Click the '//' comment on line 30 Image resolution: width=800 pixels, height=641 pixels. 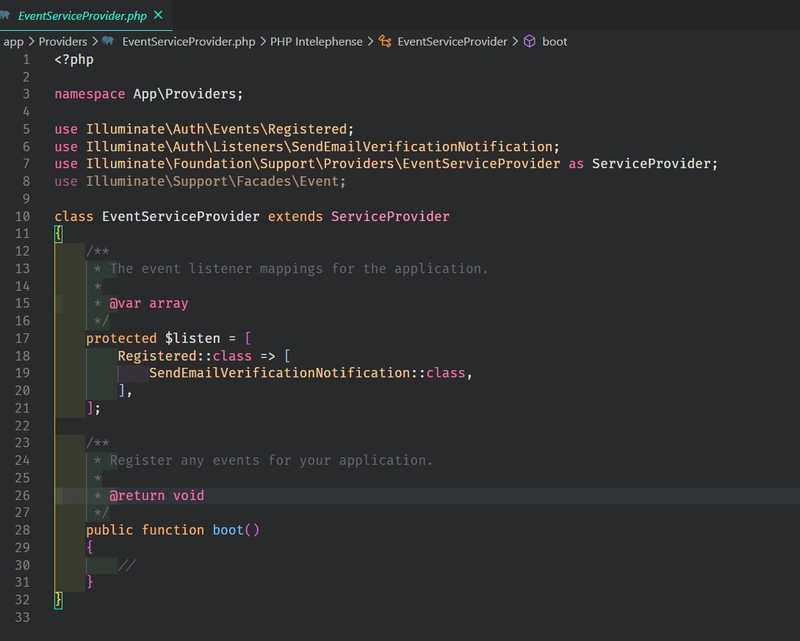pyautogui.click(x=127, y=565)
